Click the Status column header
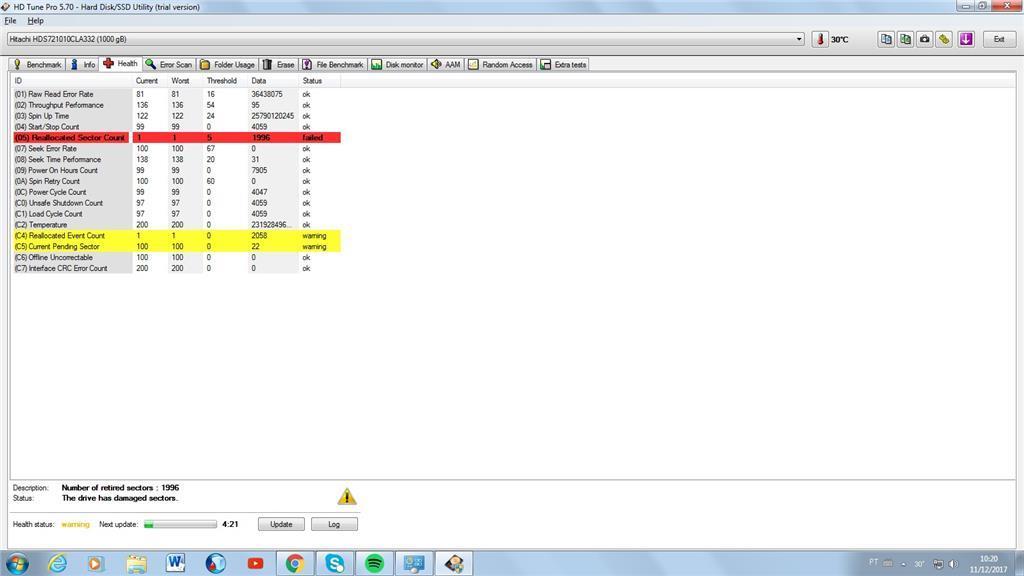The image size is (1024, 576). 320,81
